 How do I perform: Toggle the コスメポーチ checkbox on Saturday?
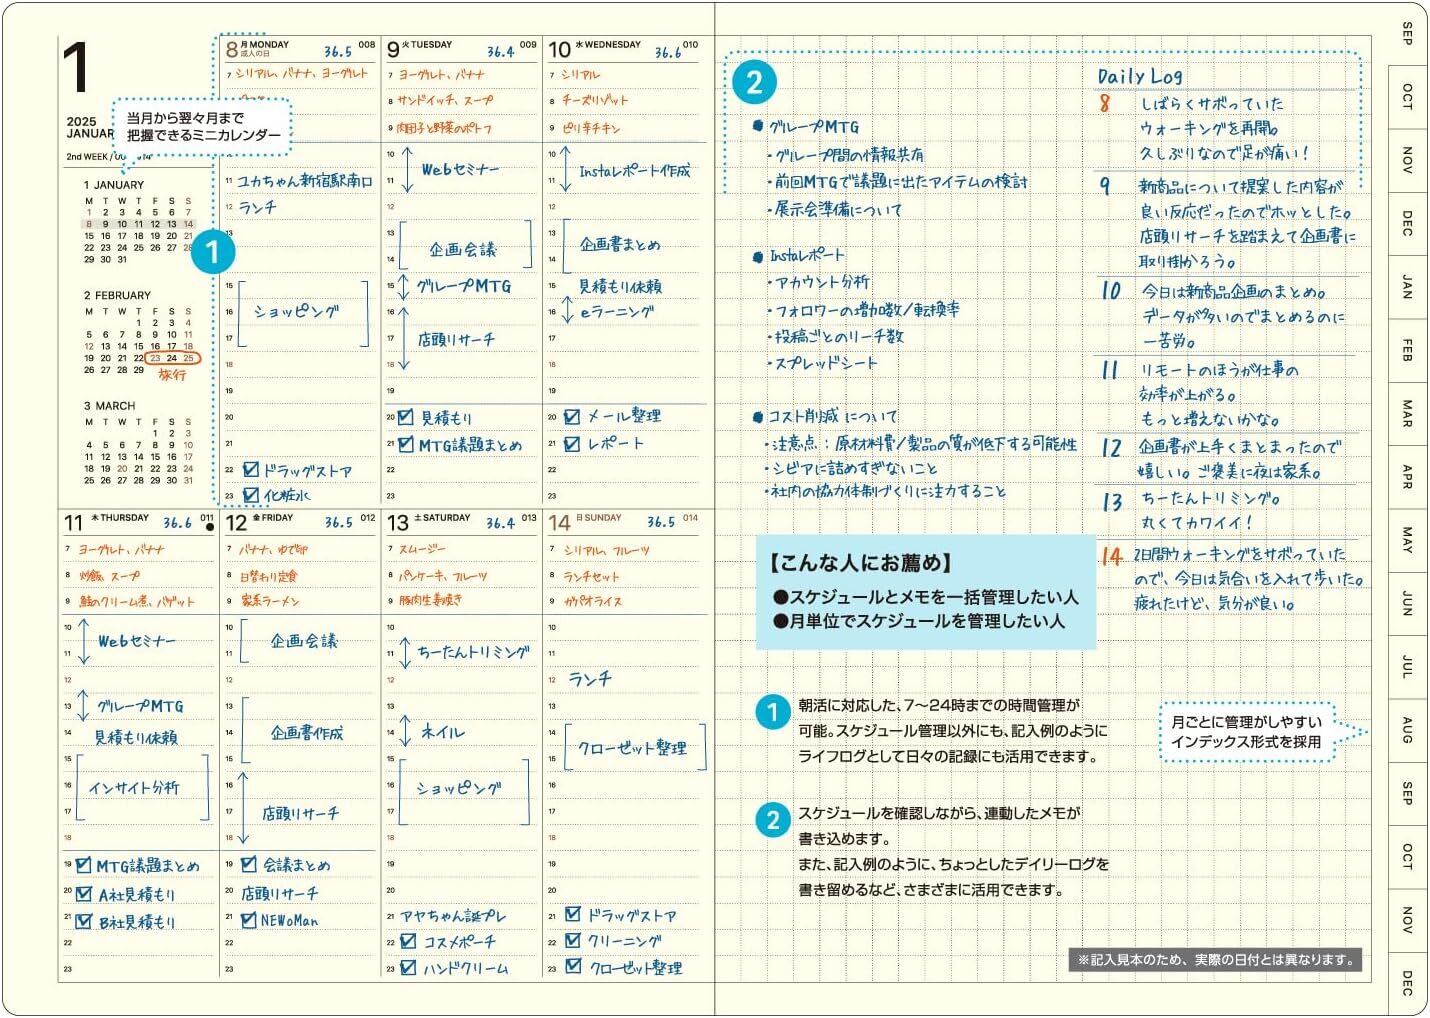pyautogui.click(x=408, y=941)
